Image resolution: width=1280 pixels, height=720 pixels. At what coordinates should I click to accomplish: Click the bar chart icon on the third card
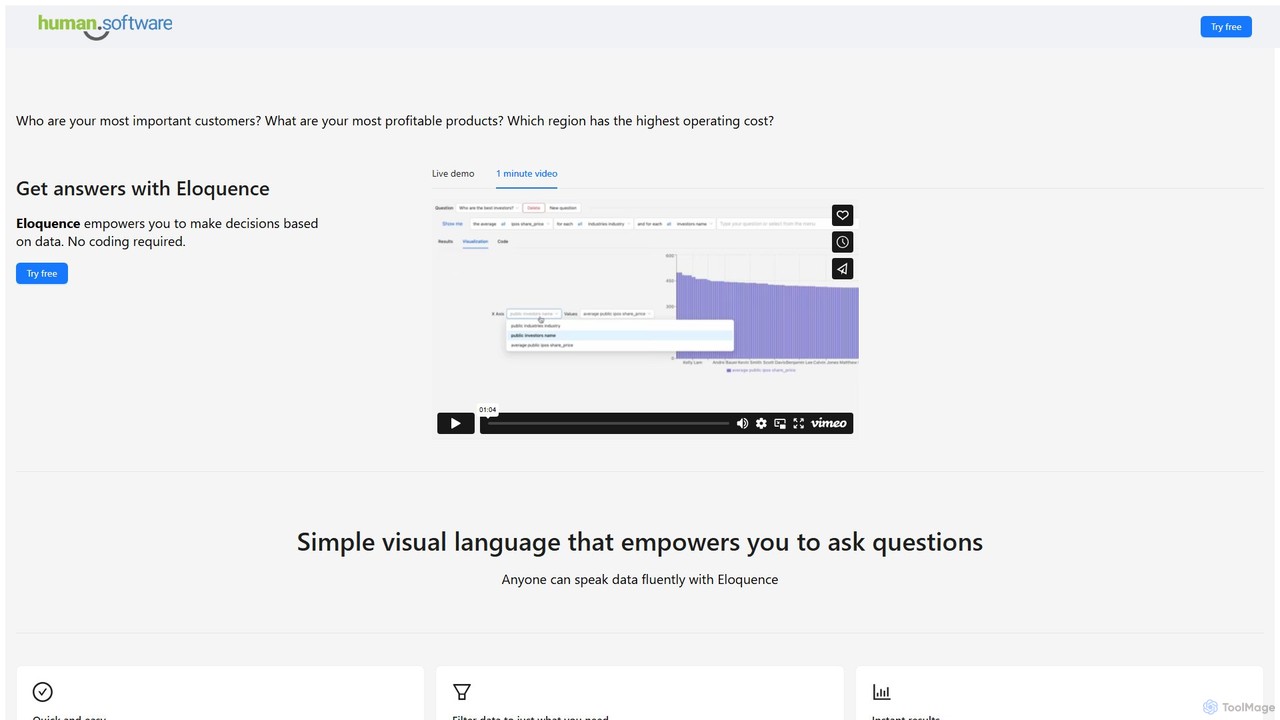click(881, 691)
